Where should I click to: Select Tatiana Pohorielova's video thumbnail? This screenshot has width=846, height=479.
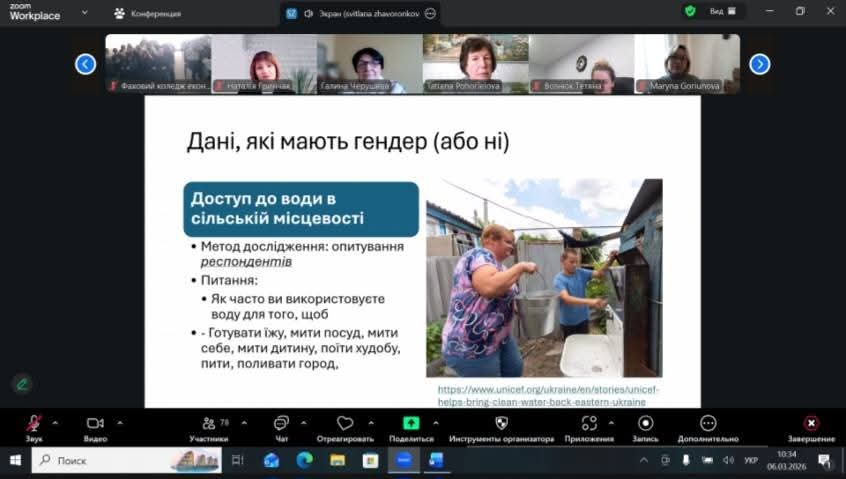coord(475,64)
